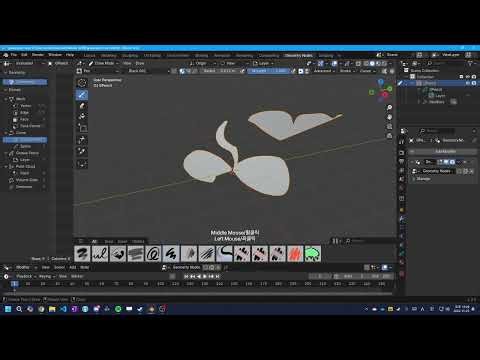This screenshot has height=360, width=480.
Task: Open the File menu
Action: [14, 55]
